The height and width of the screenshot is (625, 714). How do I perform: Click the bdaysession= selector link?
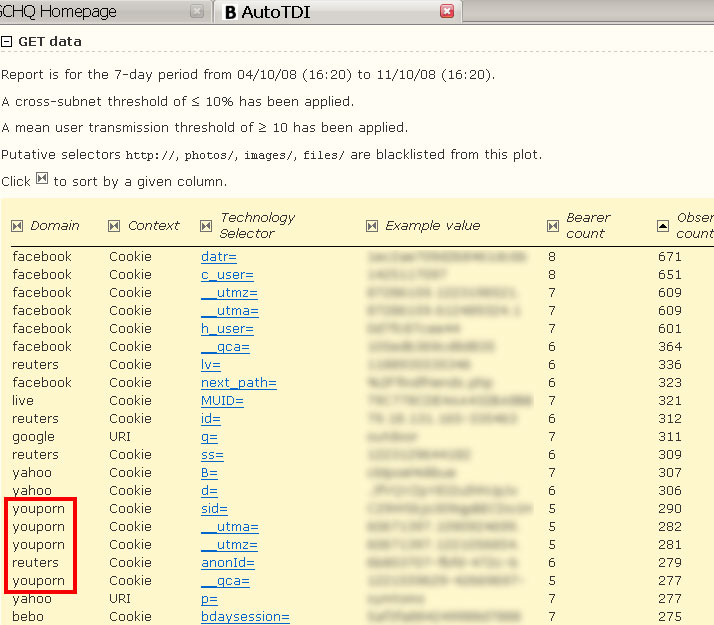[x=245, y=617]
